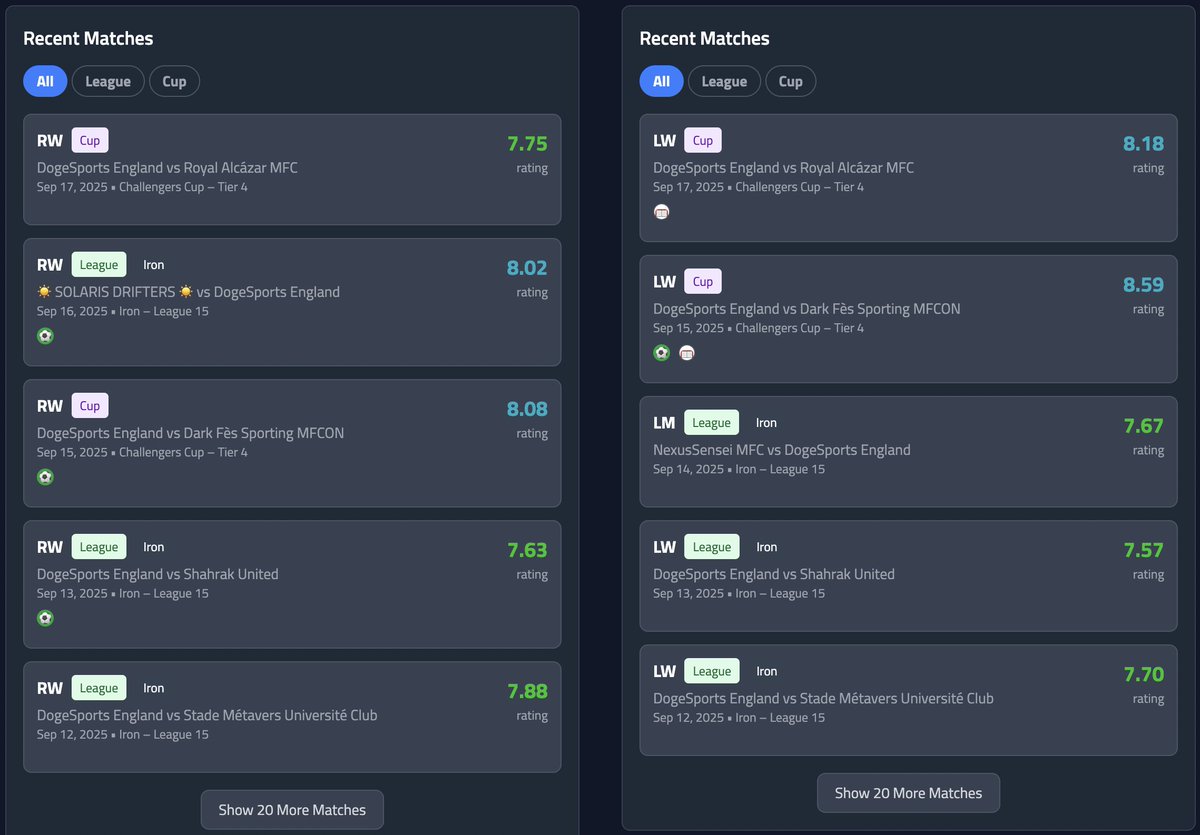
Task: Click the LW position label on the 8.59 match
Action: (665, 282)
